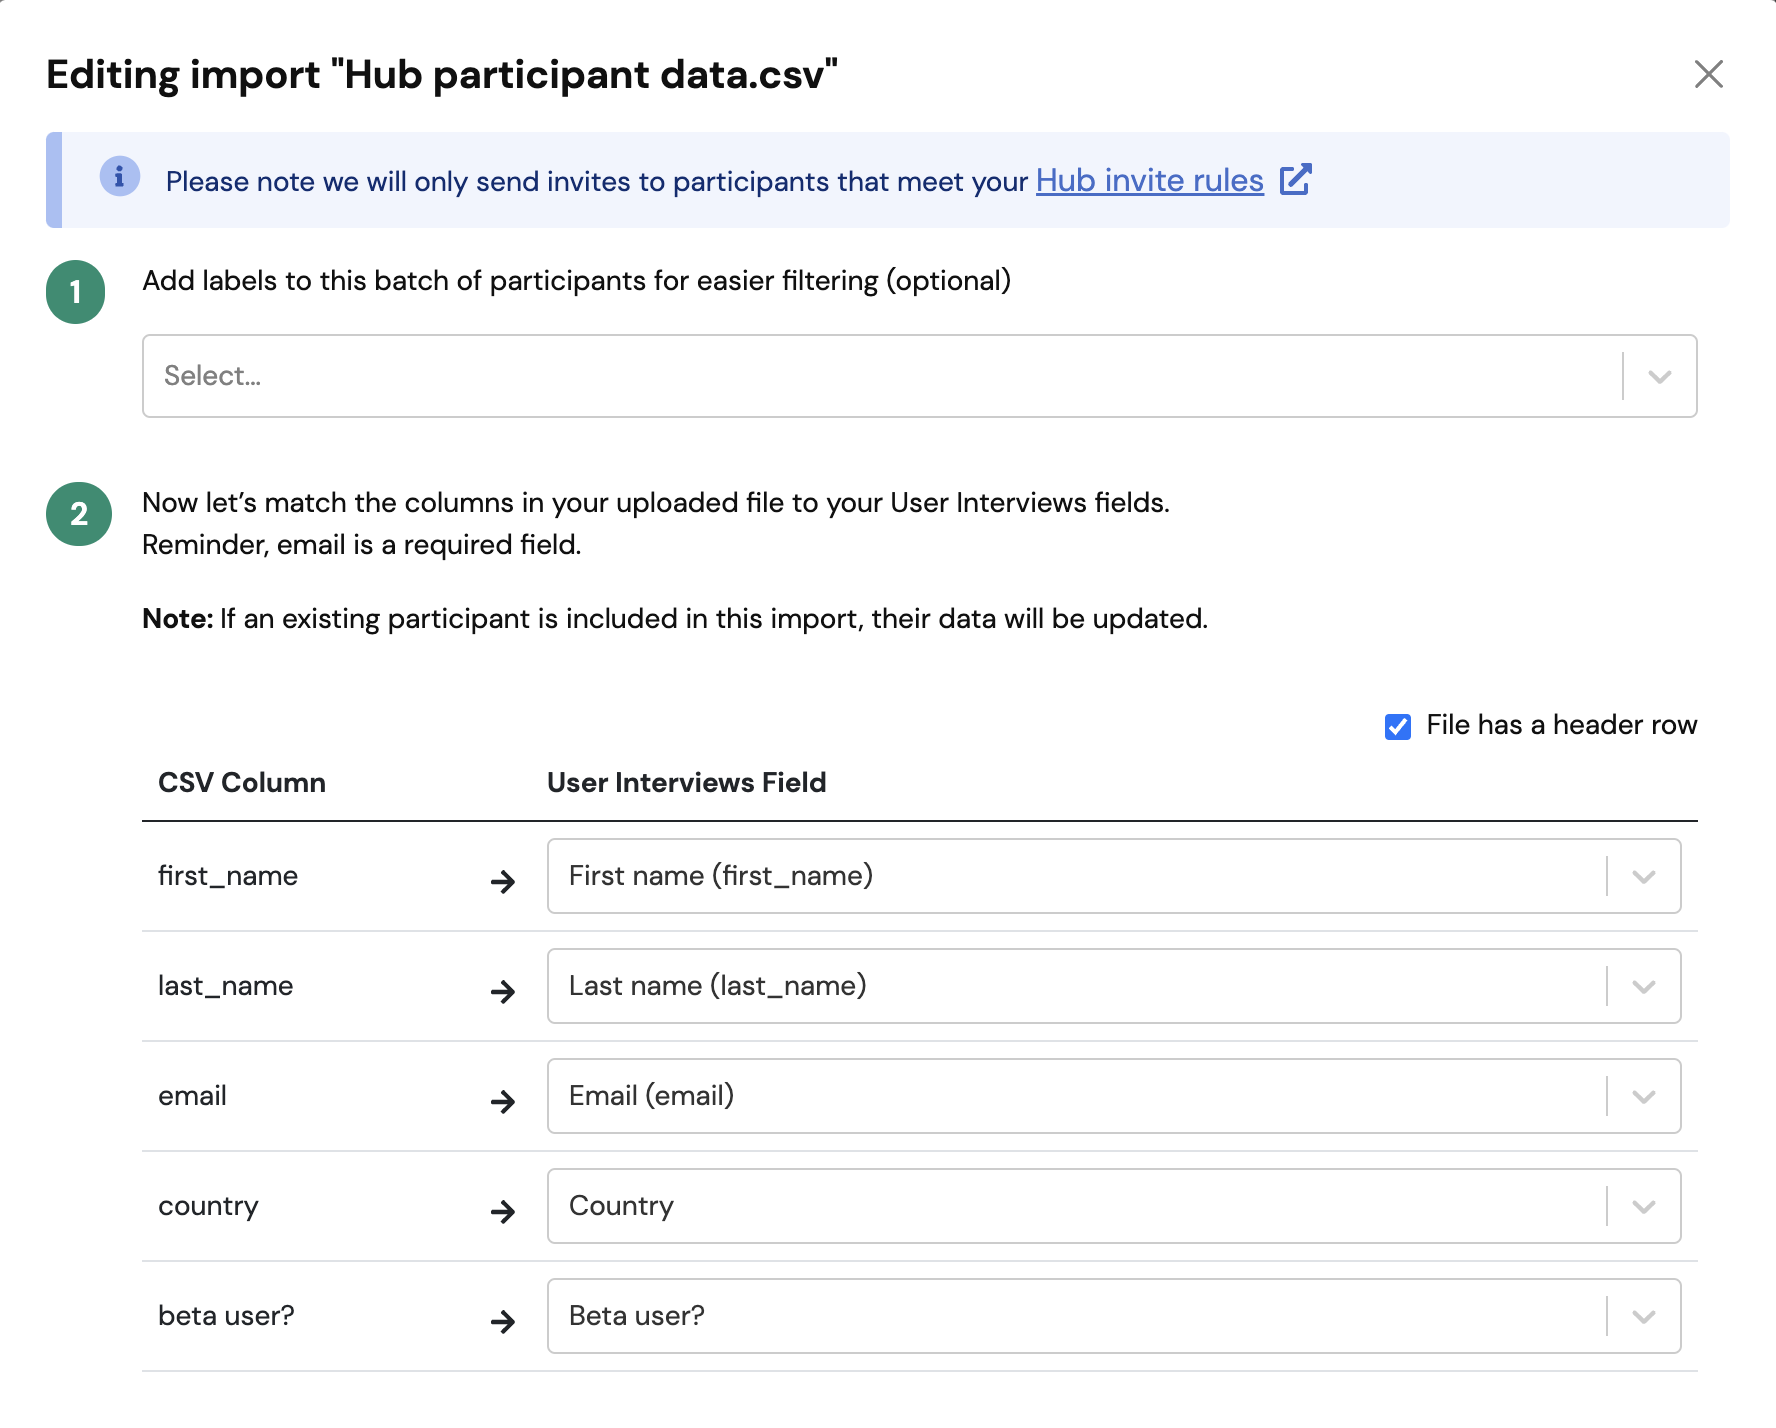This screenshot has height=1428, width=1776.
Task: Click the info icon in the notice banner
Action: pos(119,177)
